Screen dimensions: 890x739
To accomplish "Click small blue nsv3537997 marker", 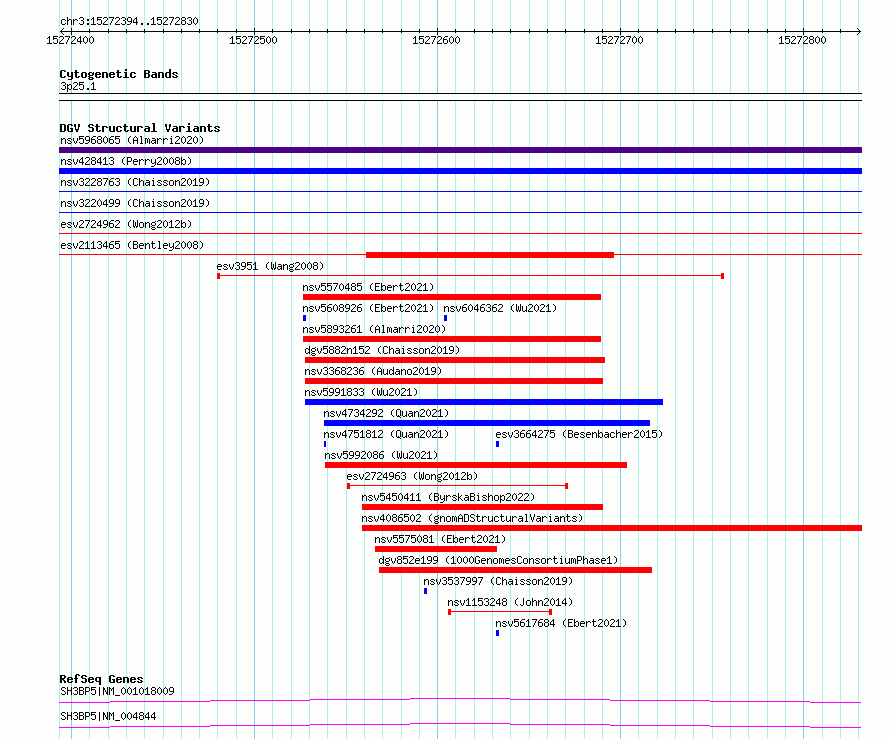I will tap(426, 591).
